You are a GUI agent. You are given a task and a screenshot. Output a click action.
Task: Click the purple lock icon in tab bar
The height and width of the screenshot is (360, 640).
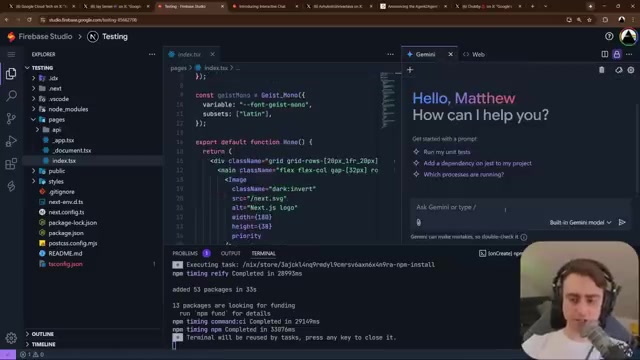[616, 54]
